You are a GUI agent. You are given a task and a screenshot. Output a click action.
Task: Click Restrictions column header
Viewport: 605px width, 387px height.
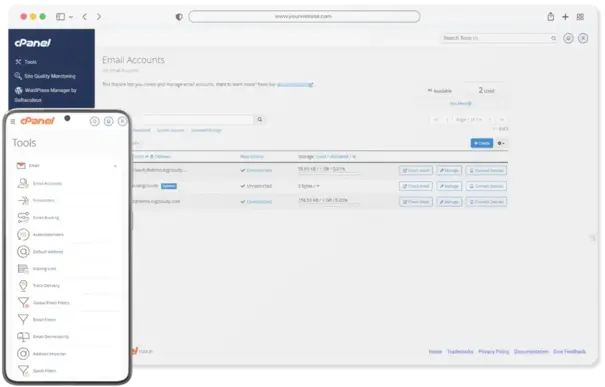252,157
